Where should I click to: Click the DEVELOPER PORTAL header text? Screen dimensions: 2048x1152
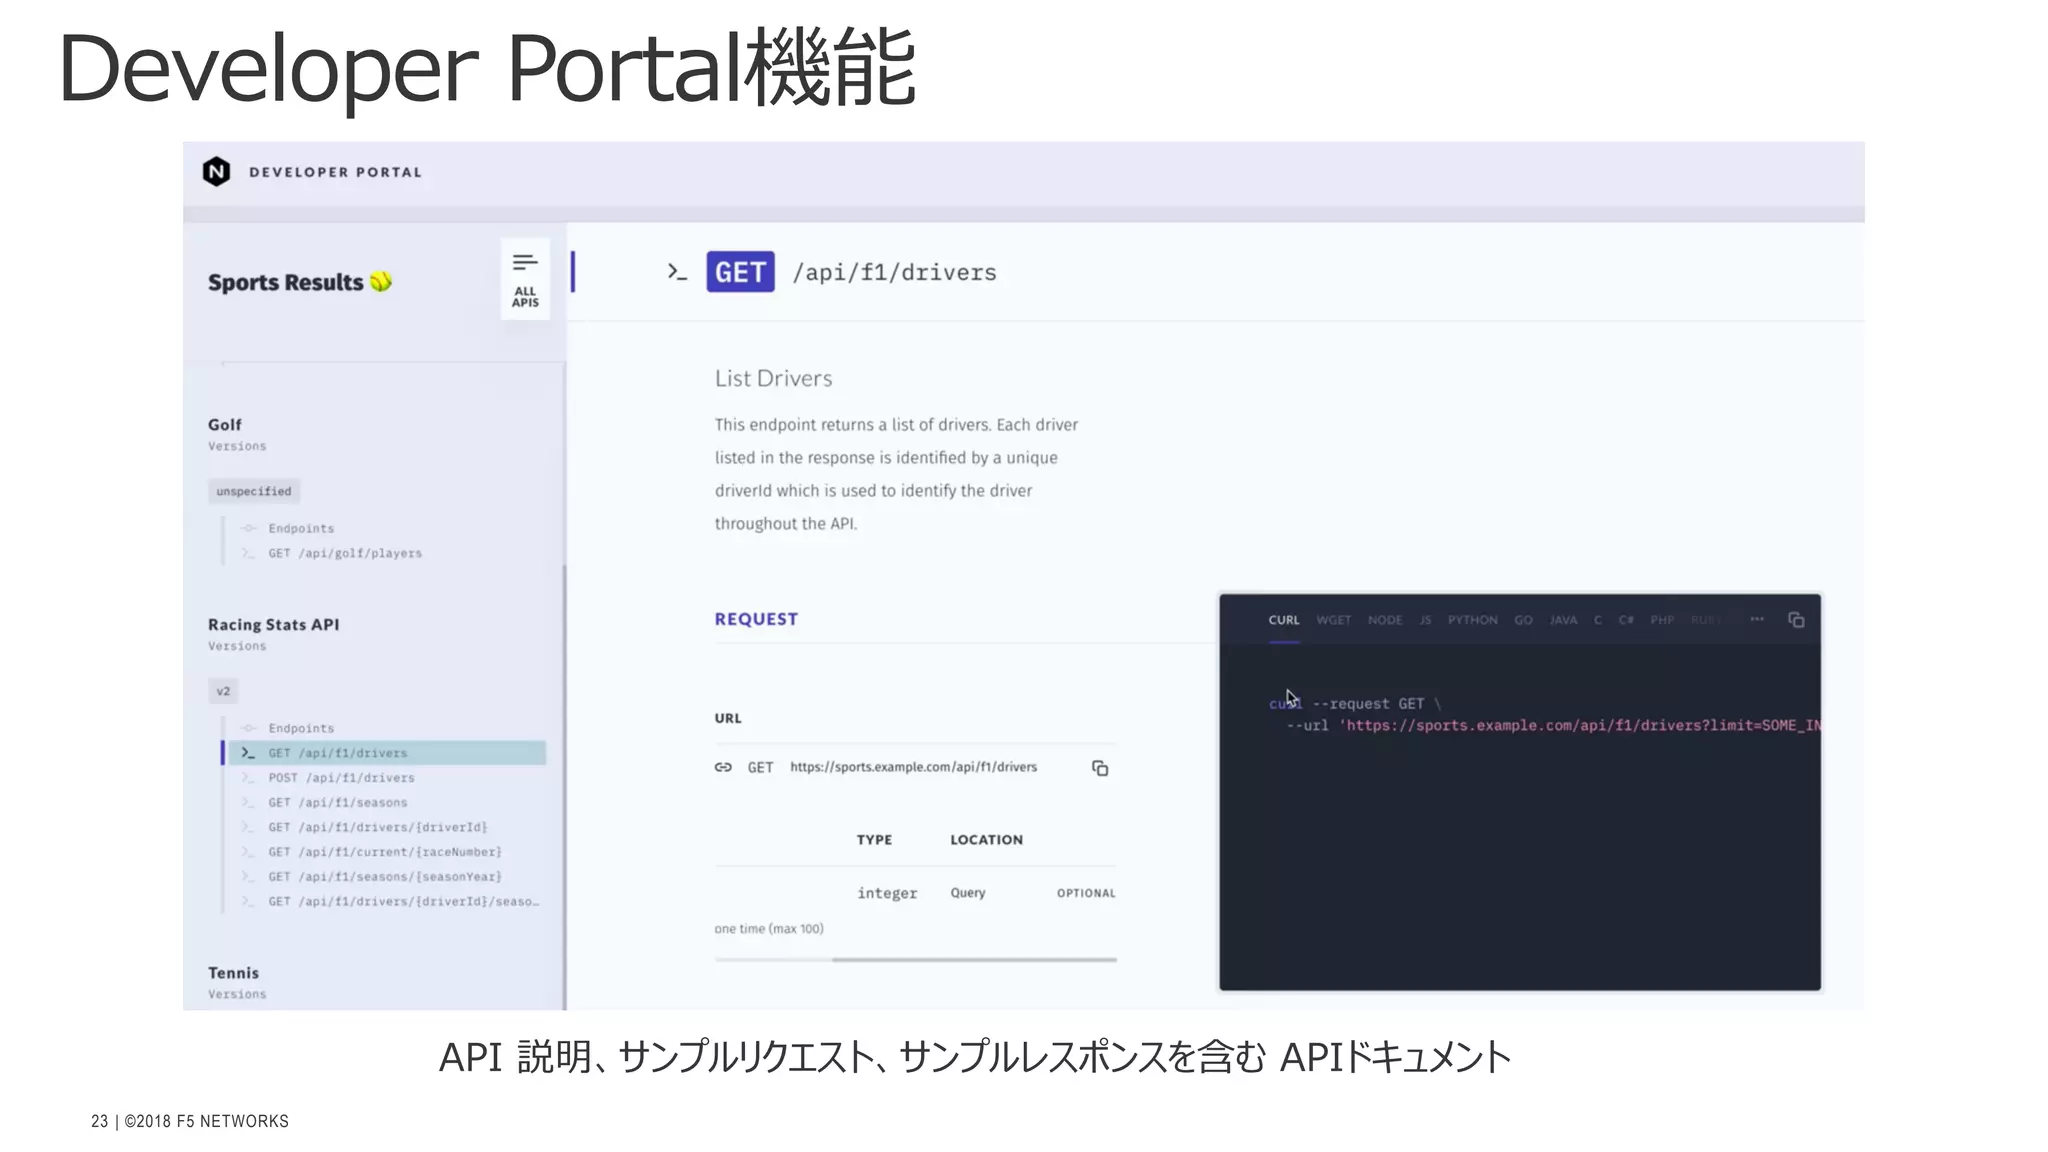point(335,172)
